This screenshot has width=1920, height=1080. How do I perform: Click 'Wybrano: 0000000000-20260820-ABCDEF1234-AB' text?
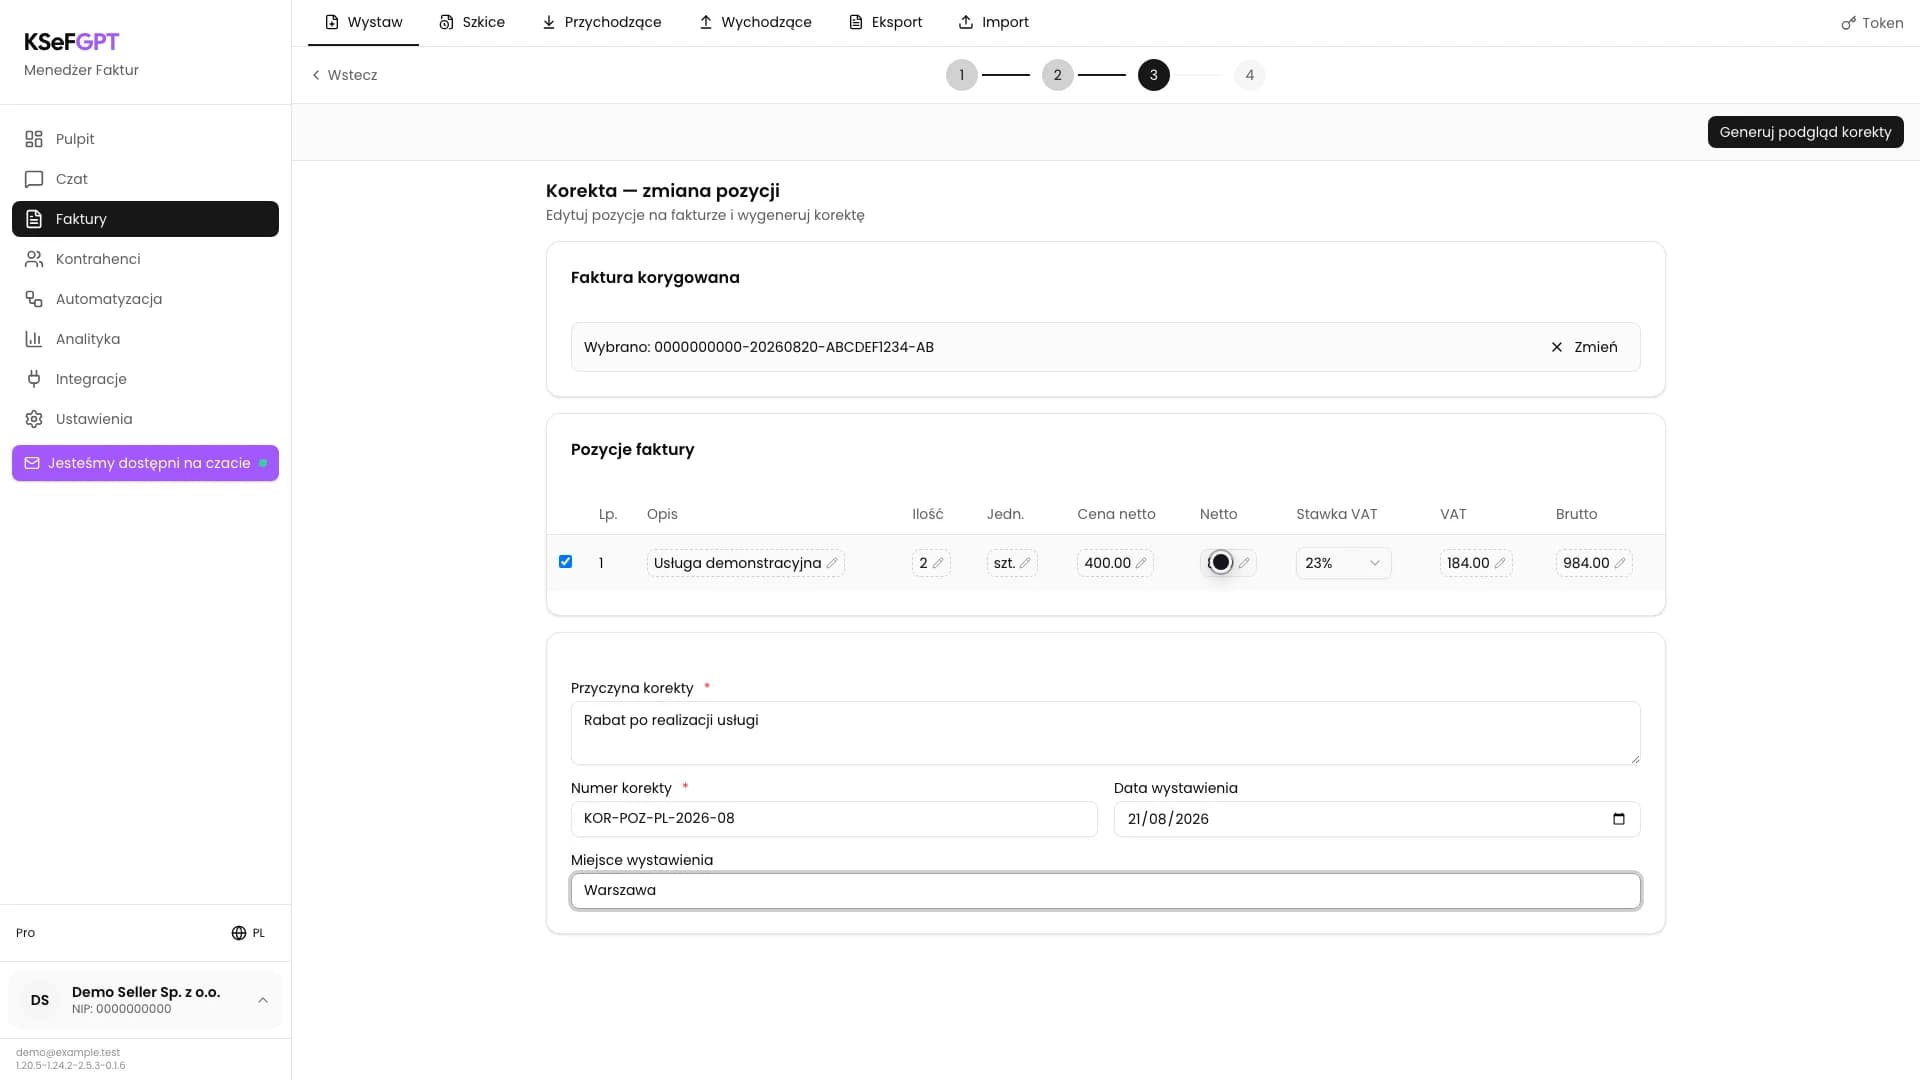758,347
